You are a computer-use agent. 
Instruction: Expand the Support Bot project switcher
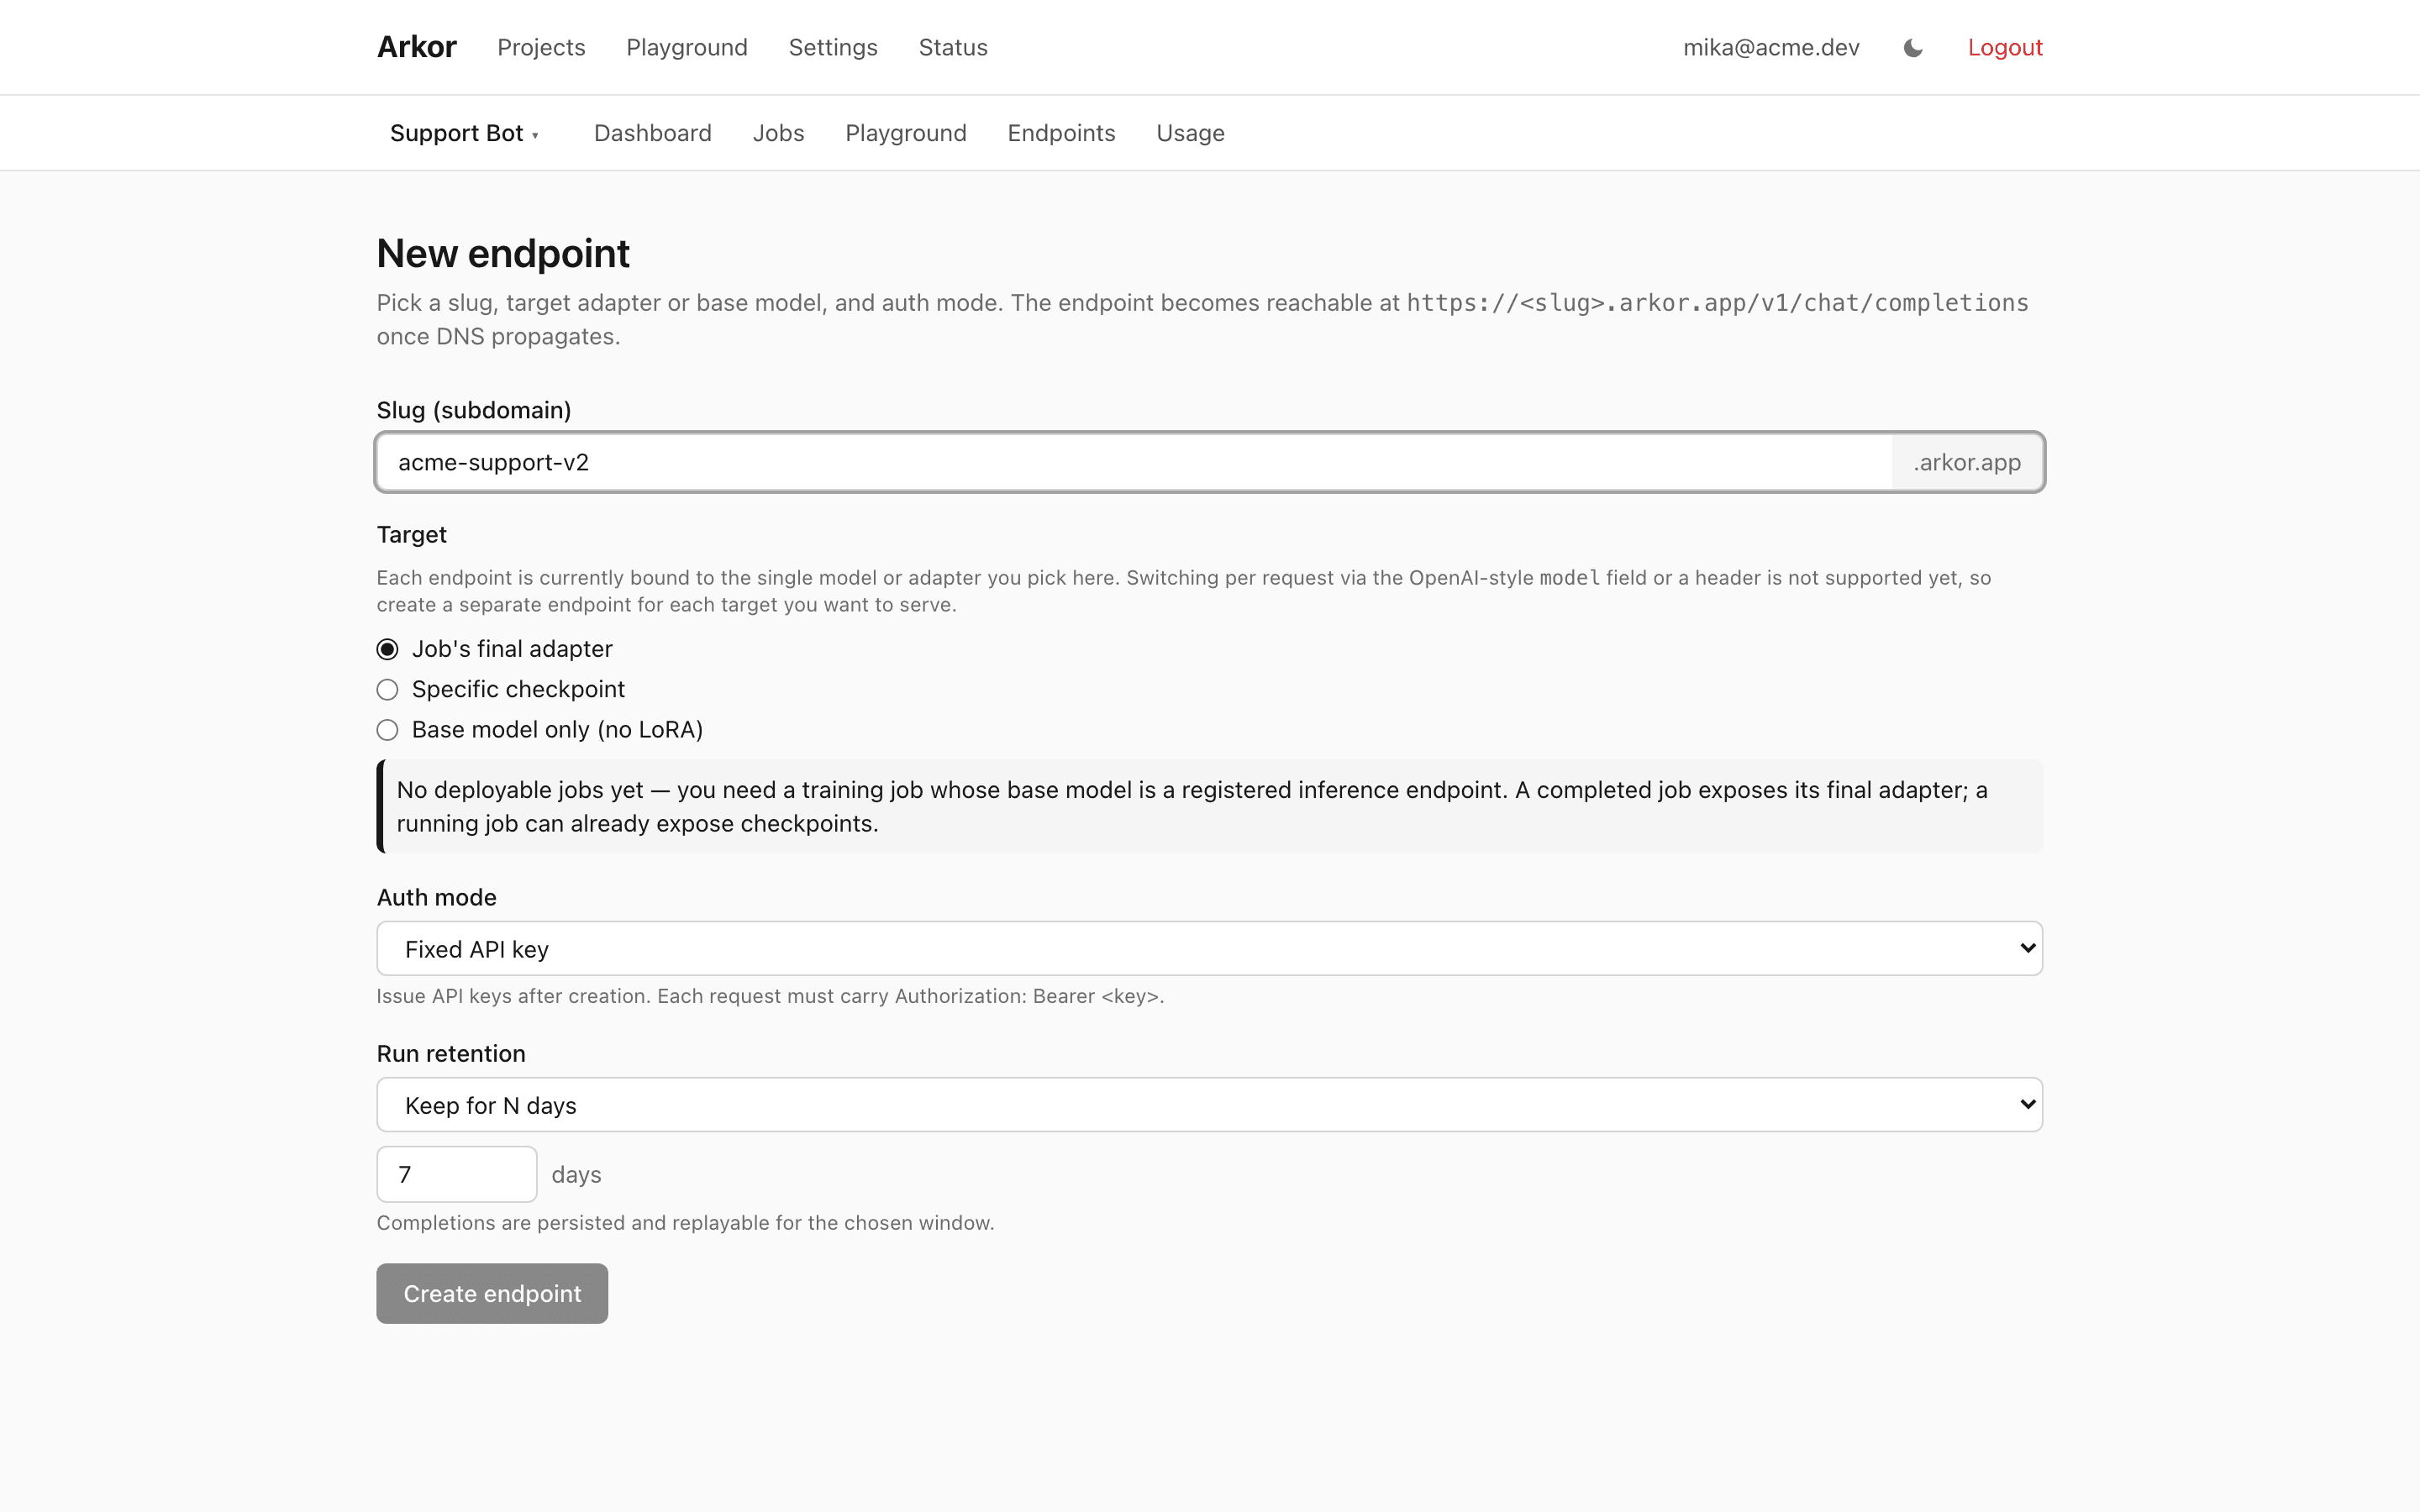coord(465,133)
